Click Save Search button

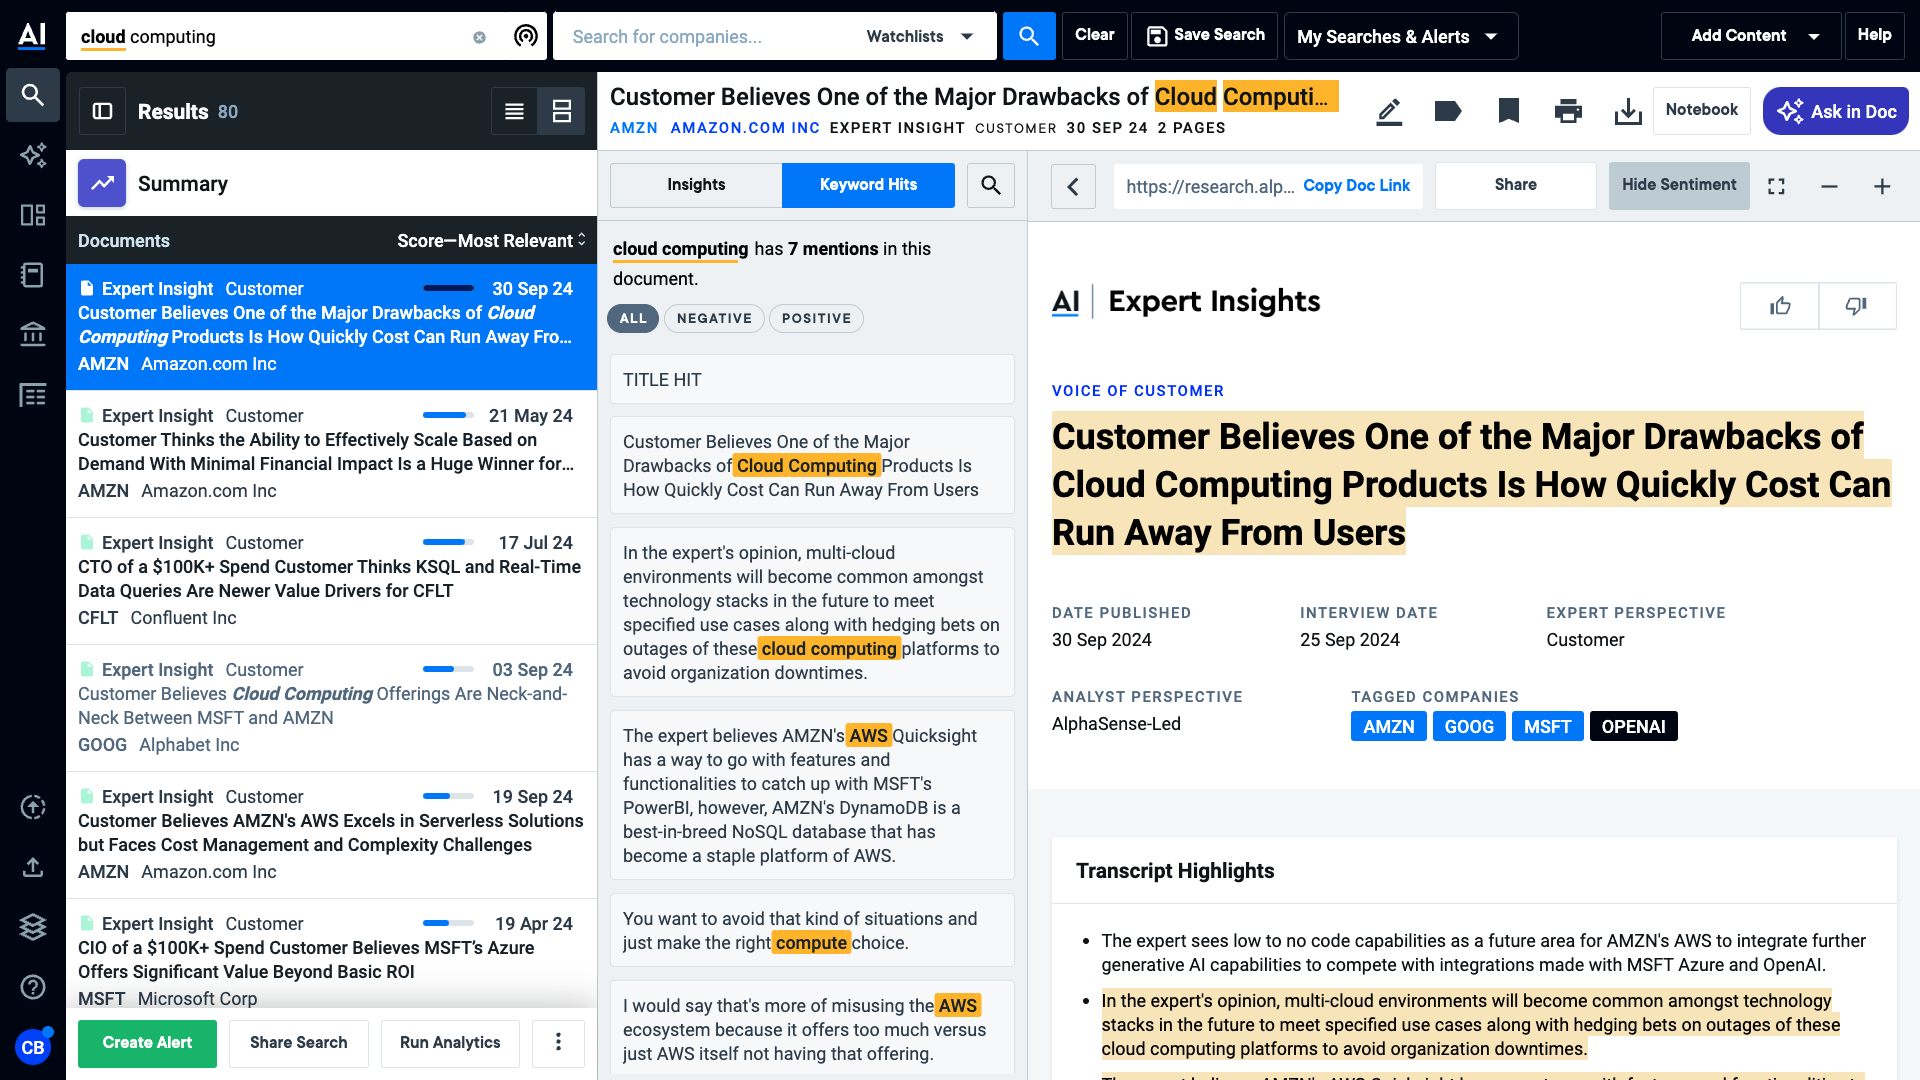pos(1205,36)
